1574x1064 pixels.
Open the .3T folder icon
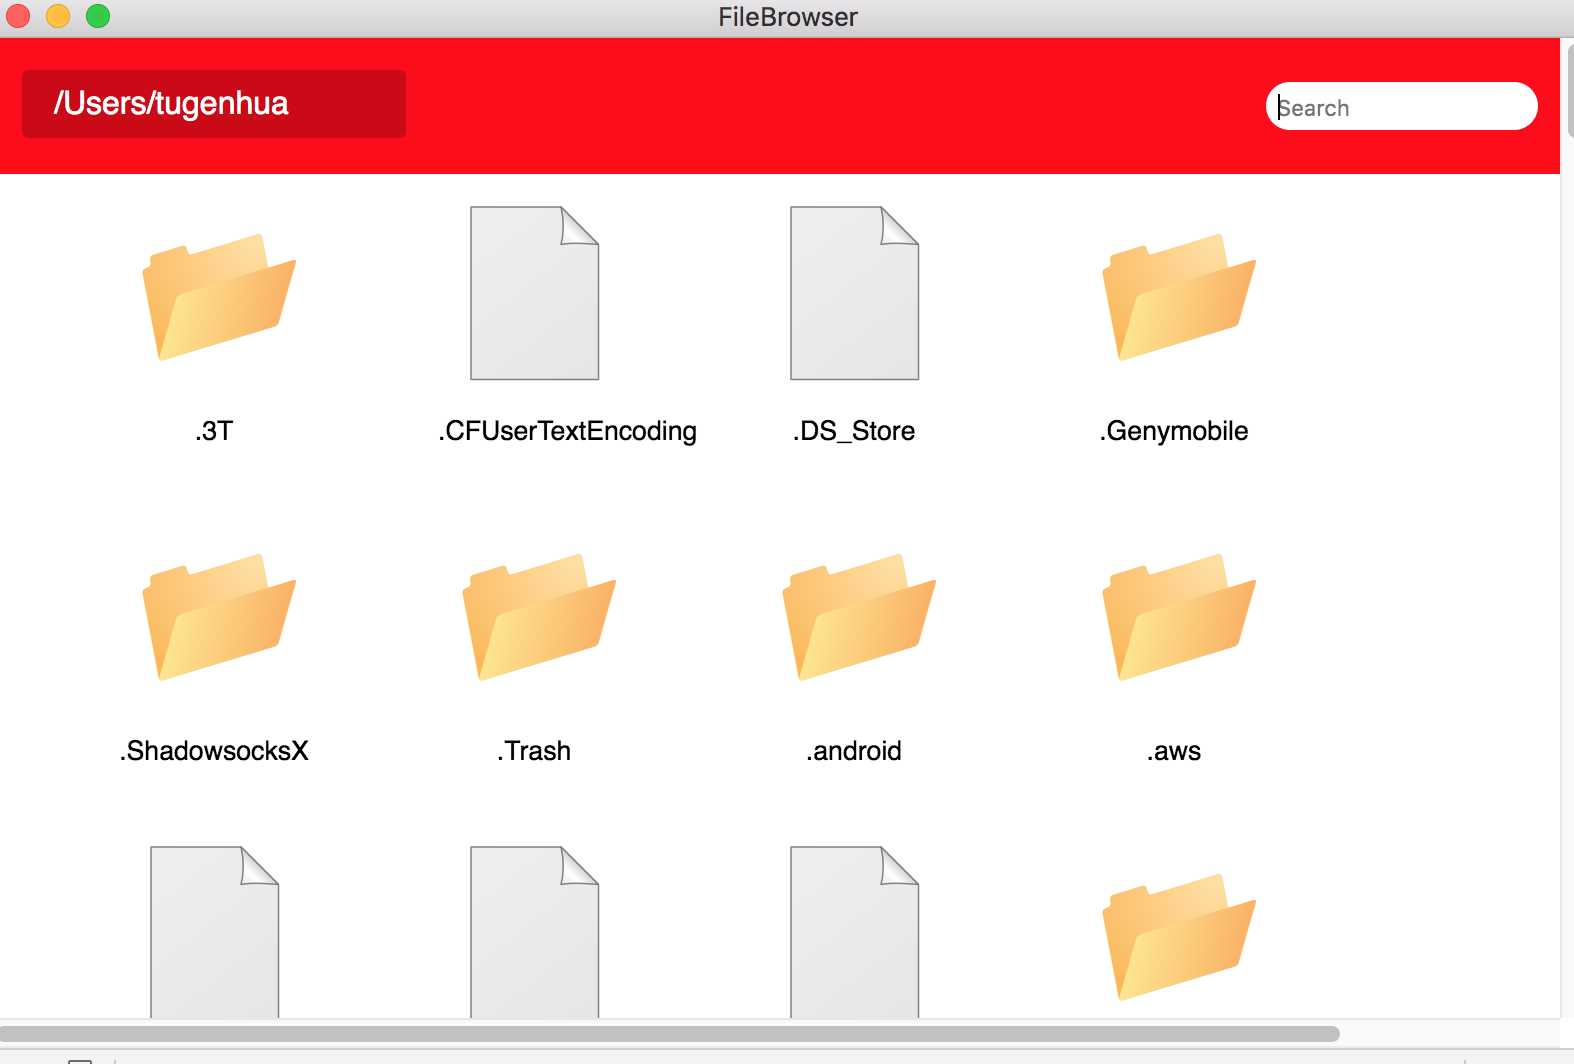[x=219, y=296]
